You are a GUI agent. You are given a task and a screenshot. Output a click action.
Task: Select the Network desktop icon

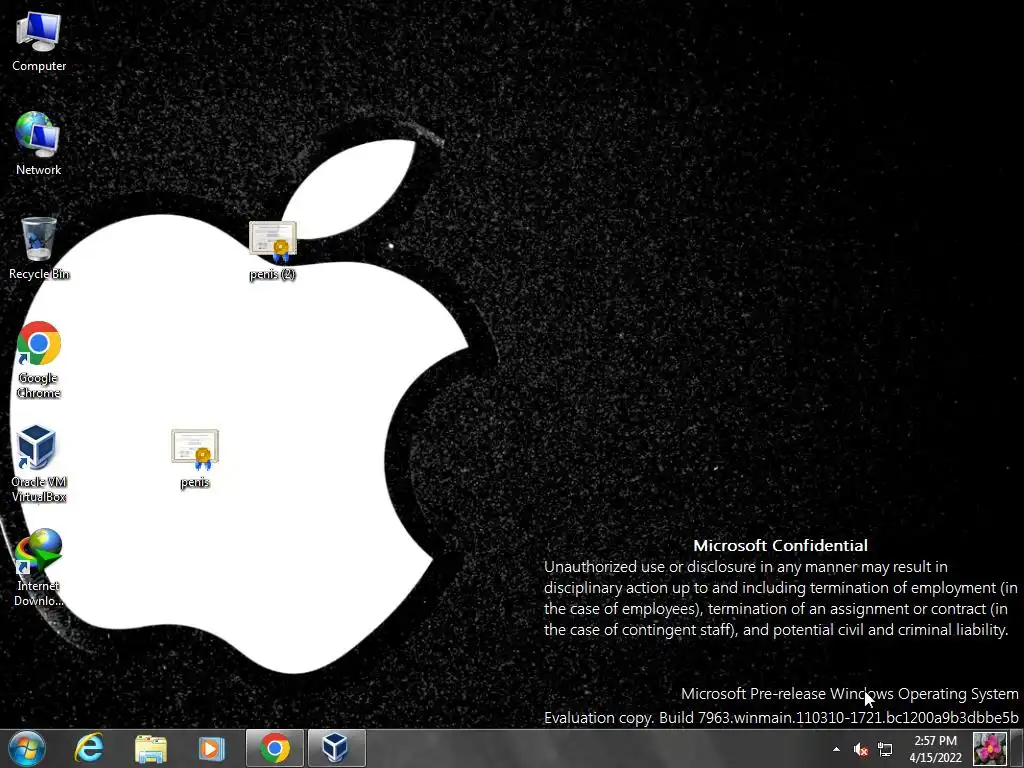tap(39, 144)
